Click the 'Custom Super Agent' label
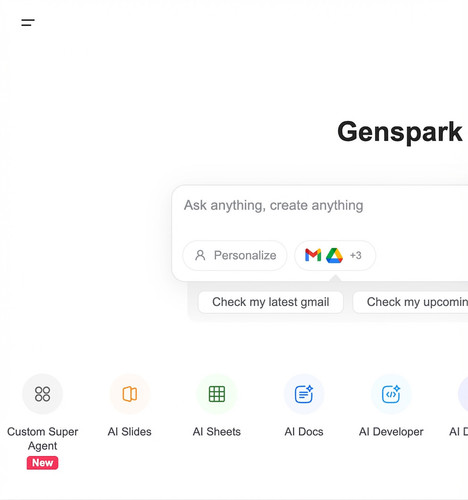The image size is (468, 500). tap(42, 438)
